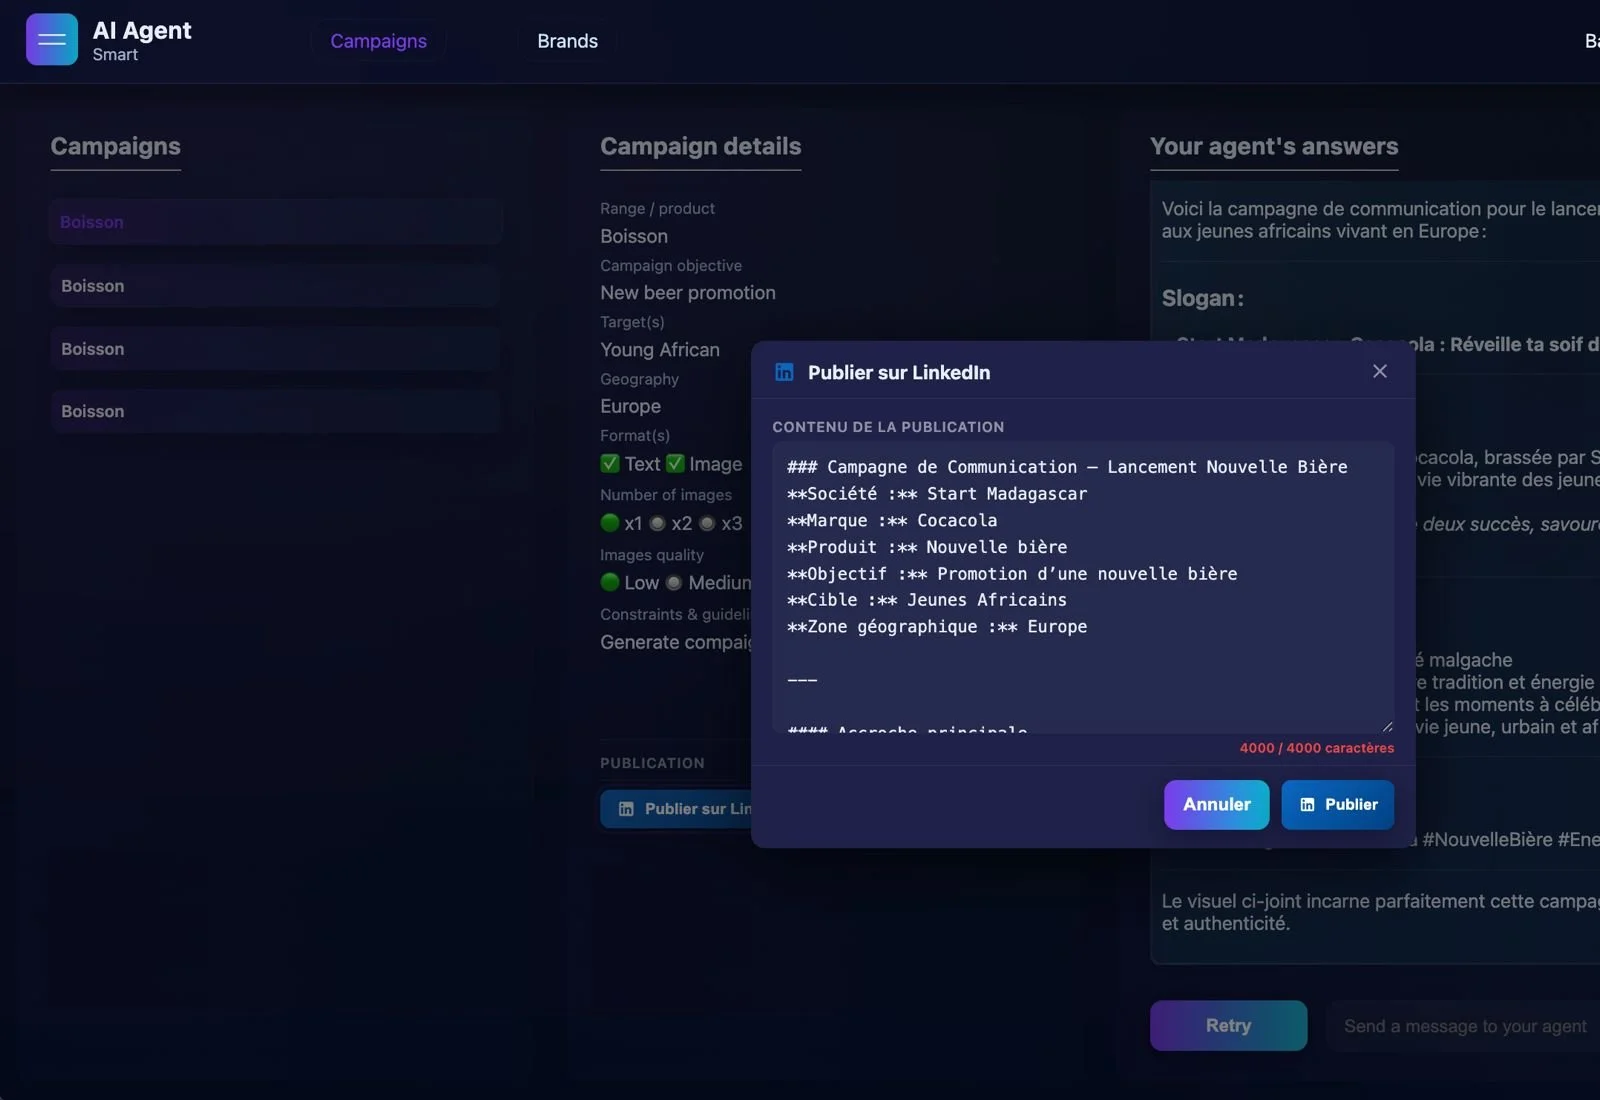Click the Young African target value
The width and height of the screenshot is (1600, 1100).
pyautogui.click(x=660, y=350)
